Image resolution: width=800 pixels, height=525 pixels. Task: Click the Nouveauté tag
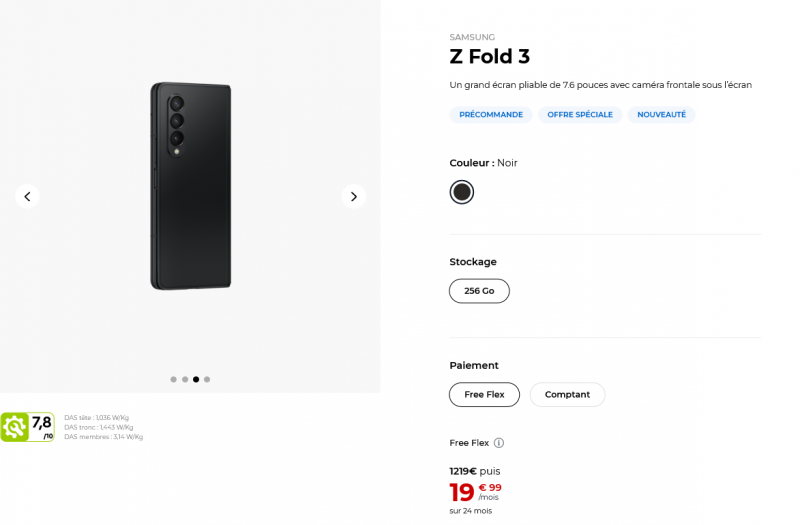[x=661, y=115]
